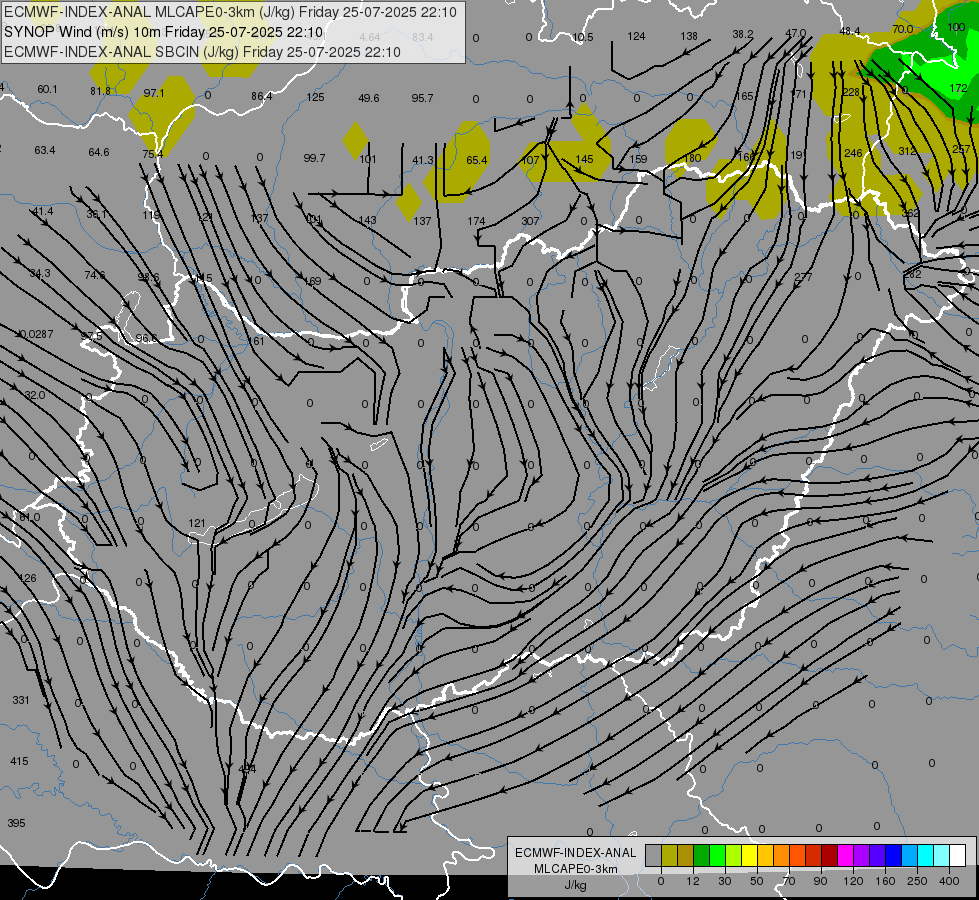The image size is (979, 900).
Task: Click the gray legend color swatch
Action: tap(653, 855)
